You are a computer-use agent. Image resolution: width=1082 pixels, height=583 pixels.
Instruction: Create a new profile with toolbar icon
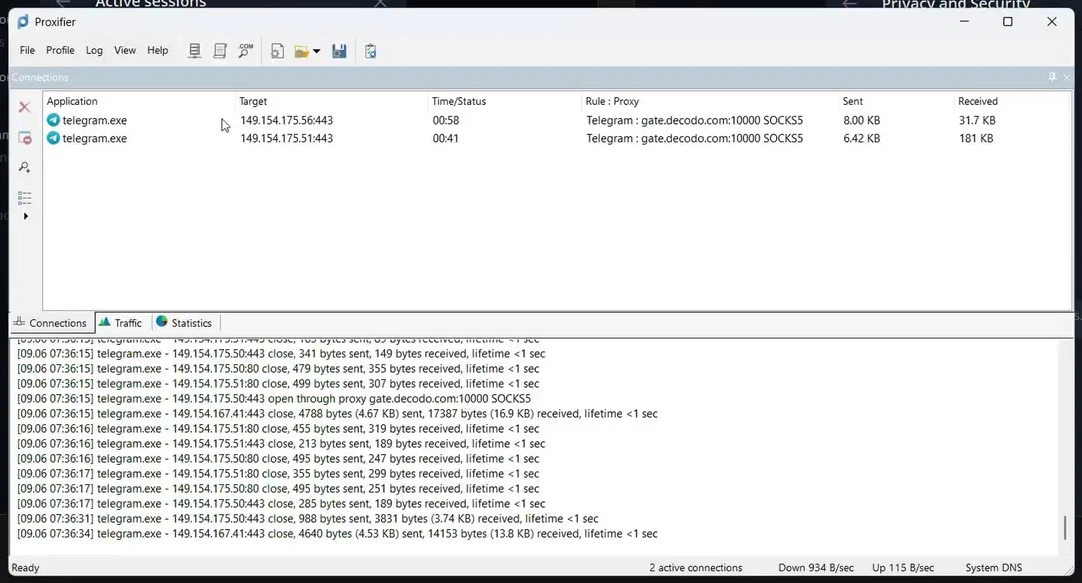pos(277,51)
